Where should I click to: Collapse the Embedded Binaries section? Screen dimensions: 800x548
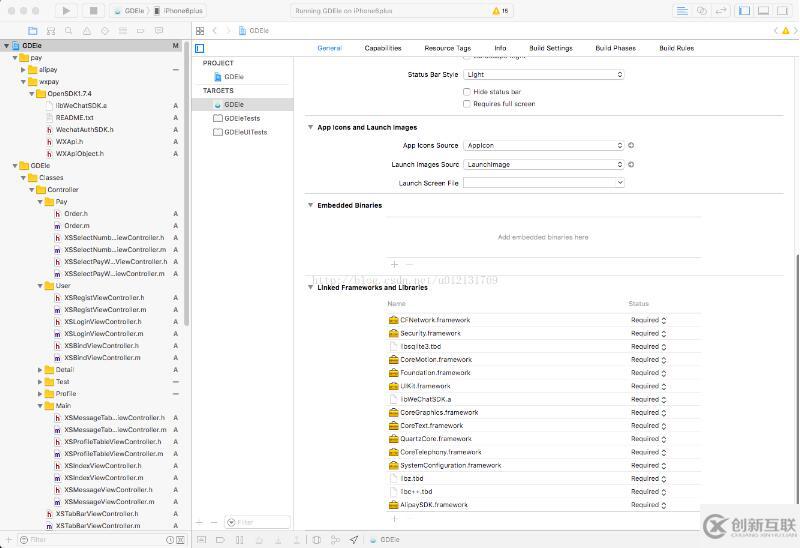(x=310, y=205)
